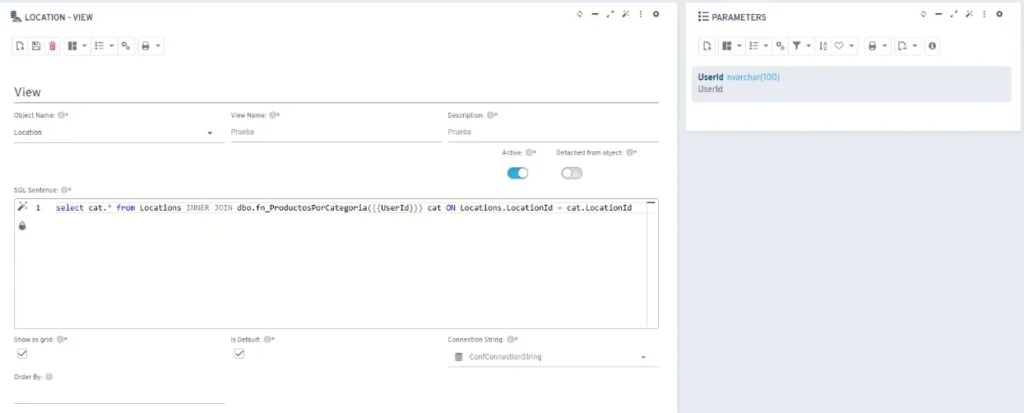The image size is (1024, 413).
Task: Click printer icon in Parameters toolbar
Action: [x=872, y=46]
